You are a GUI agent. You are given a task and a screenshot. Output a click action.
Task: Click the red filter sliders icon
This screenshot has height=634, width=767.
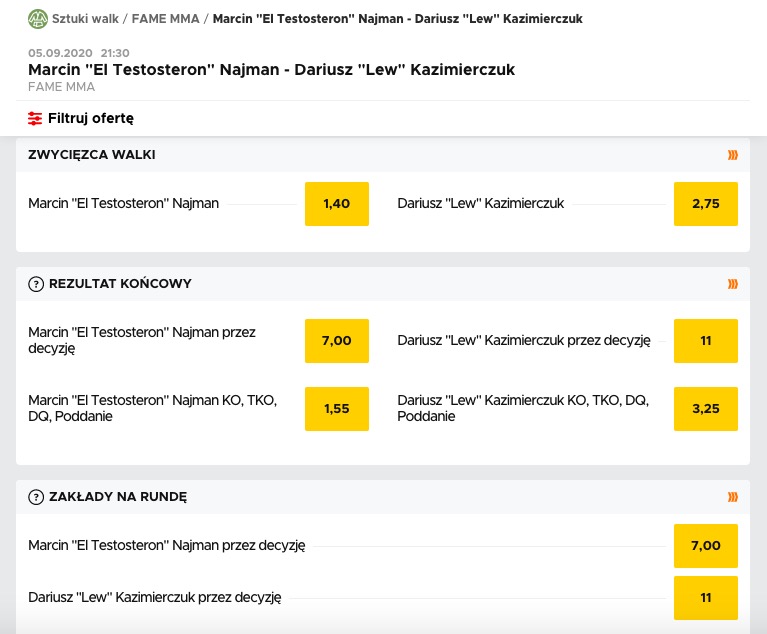point(35,118)
